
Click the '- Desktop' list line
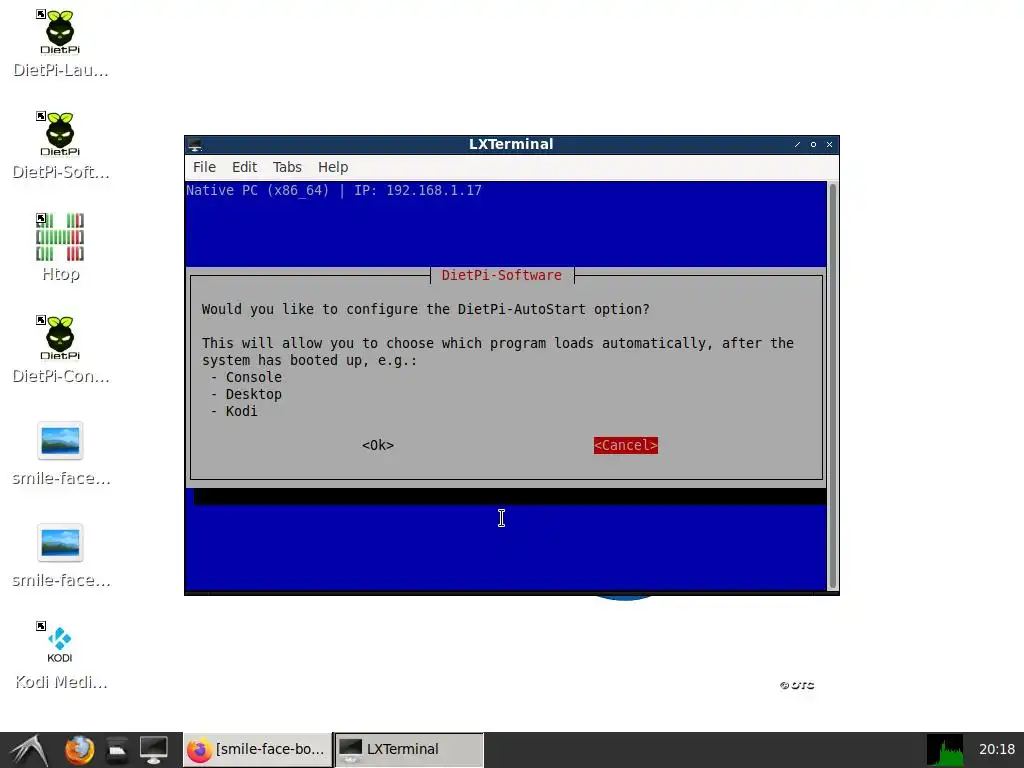click(246, 394)
